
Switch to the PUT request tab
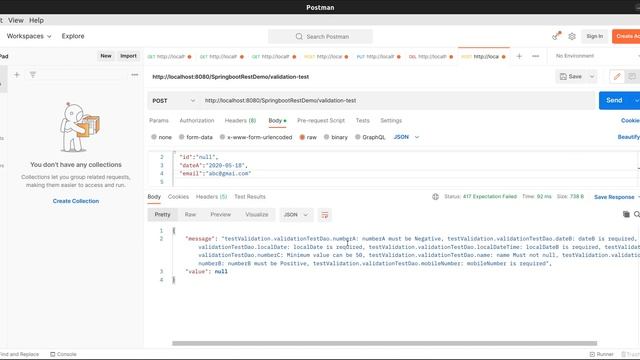pos(378,56)
